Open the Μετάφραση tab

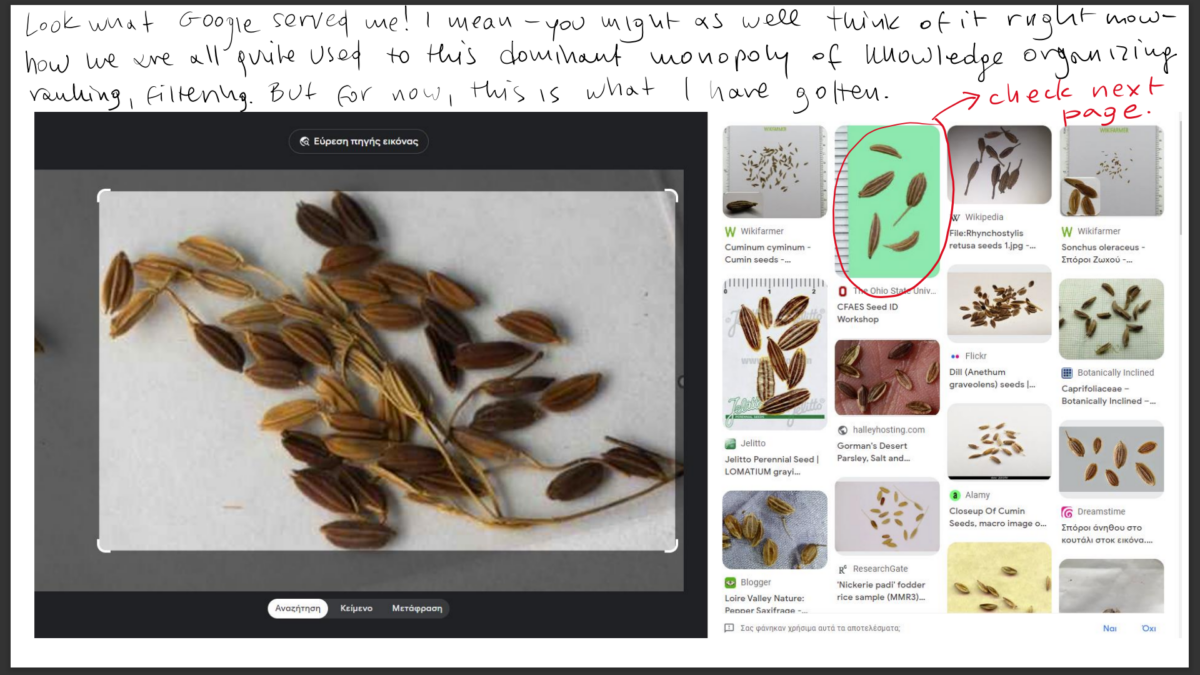pyautogui.click(x=416, y=608)
